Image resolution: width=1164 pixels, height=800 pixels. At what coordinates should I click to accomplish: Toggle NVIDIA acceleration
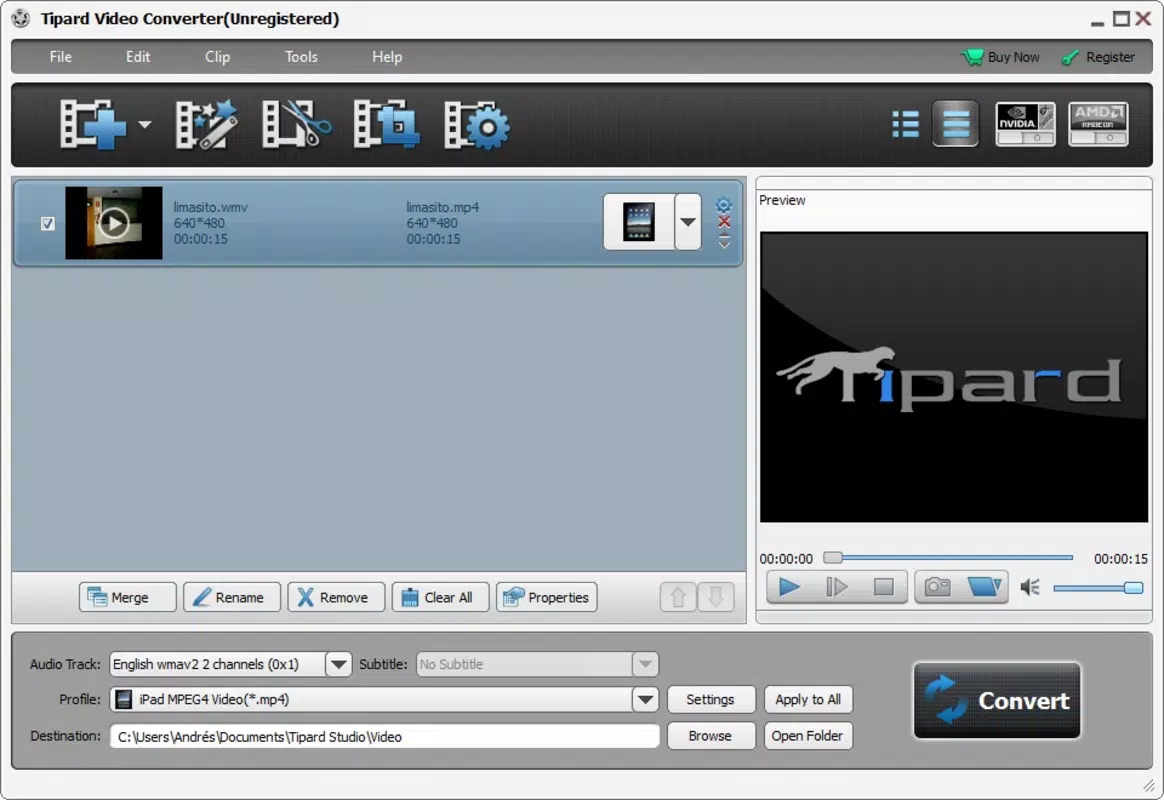pos(1025,124)
